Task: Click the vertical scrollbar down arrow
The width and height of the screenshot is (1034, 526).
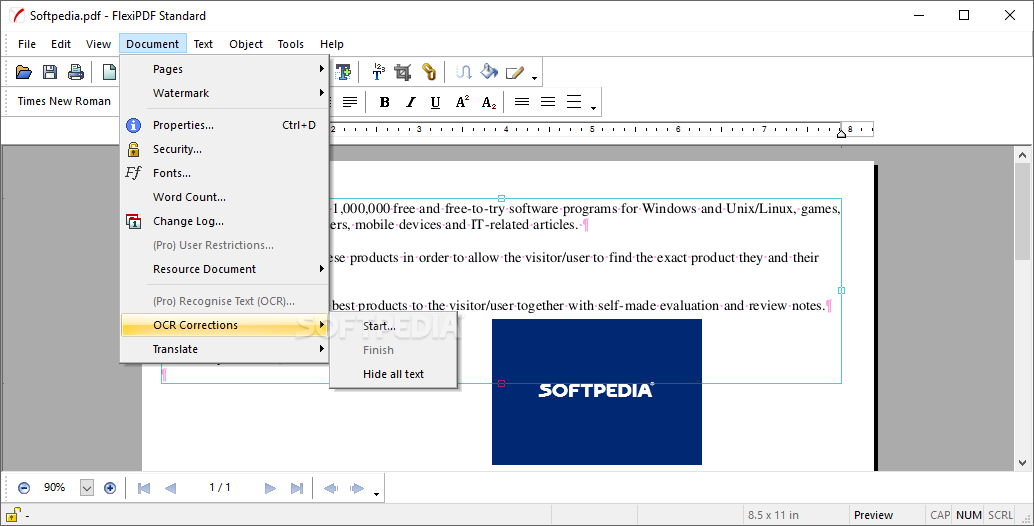Action: tap(1022, 463)
